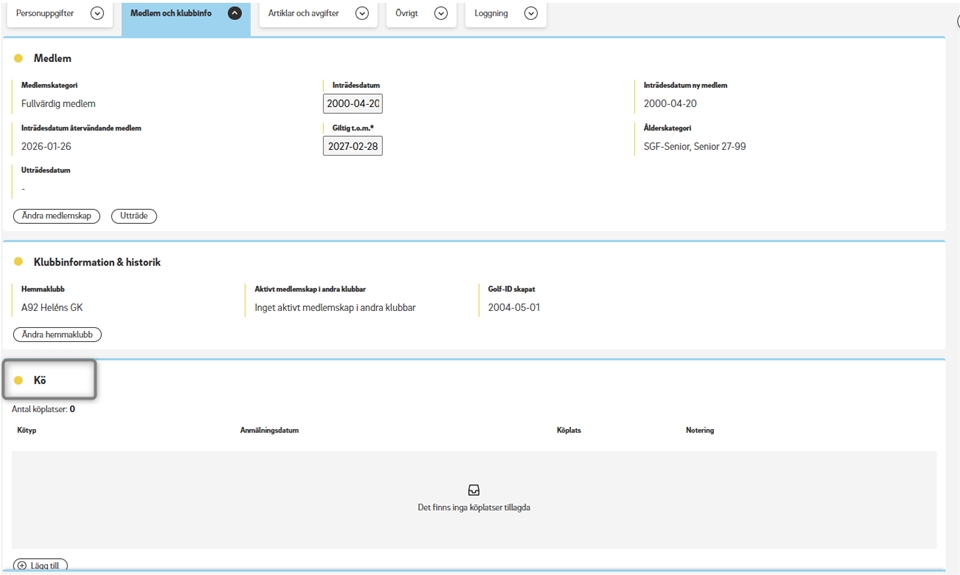Expand the Personuppgifter chevron icon
This screenshot has height=575, width=960.
(97, 13)
